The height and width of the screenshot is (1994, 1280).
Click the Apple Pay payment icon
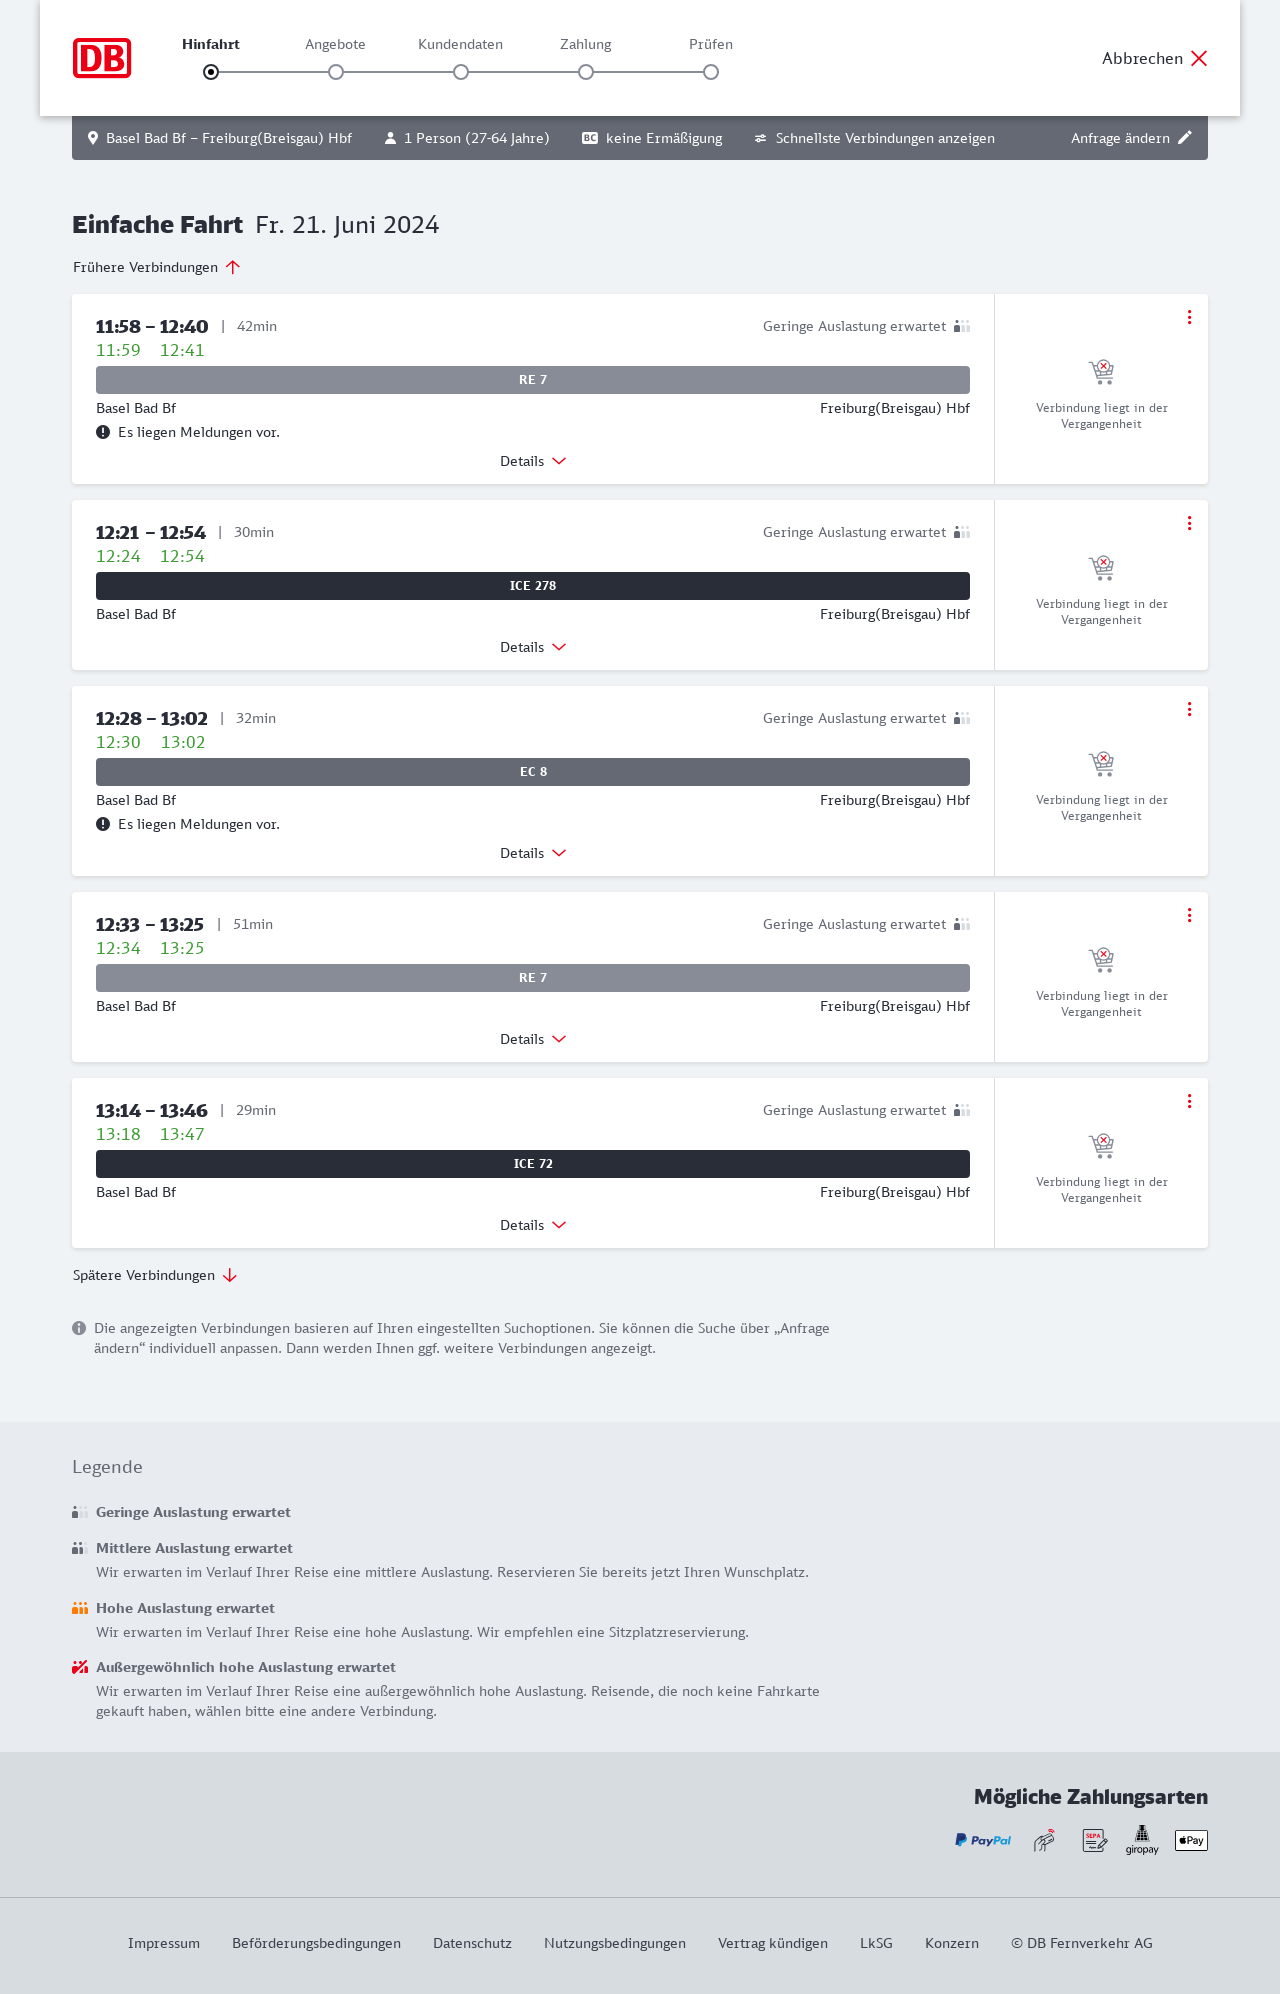coord(1191,1840)
